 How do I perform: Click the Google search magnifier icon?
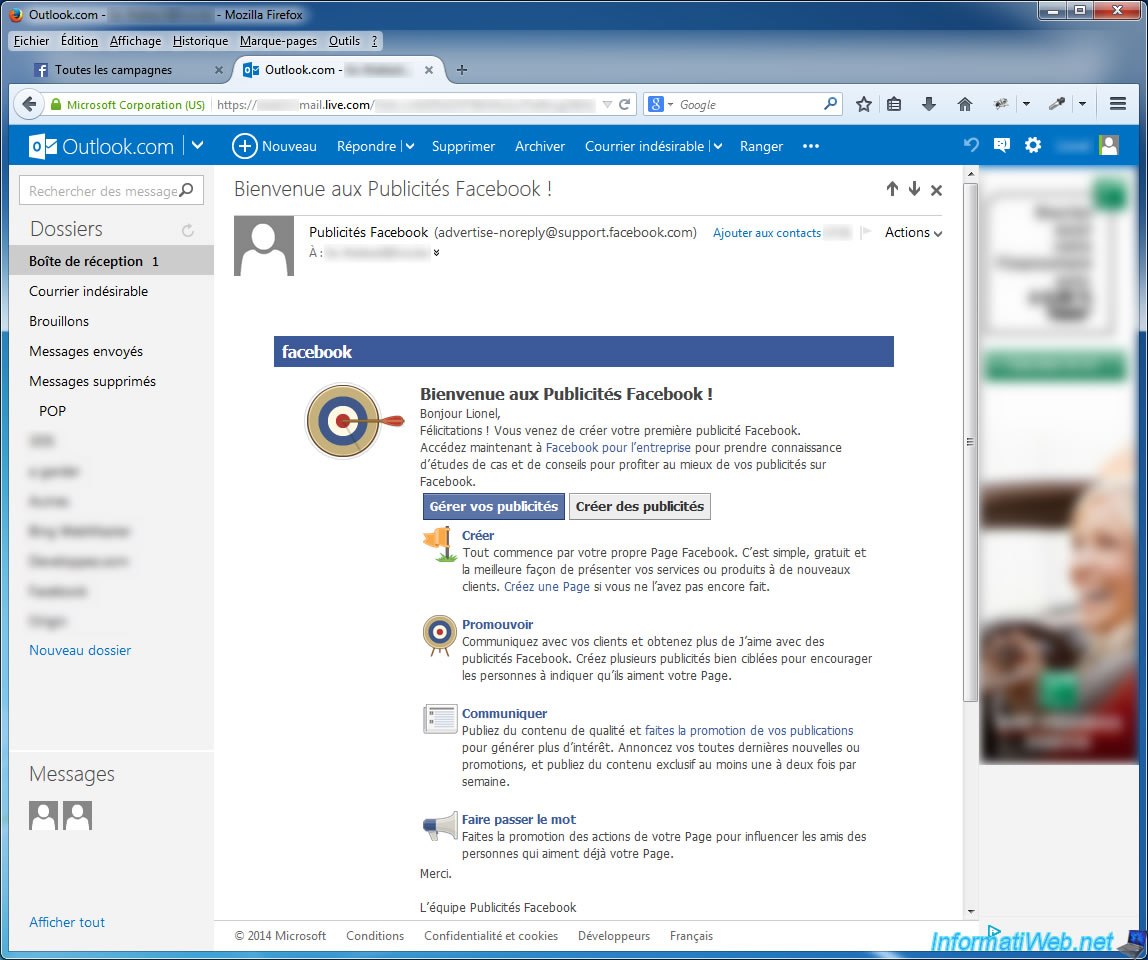tap(830, 104)
